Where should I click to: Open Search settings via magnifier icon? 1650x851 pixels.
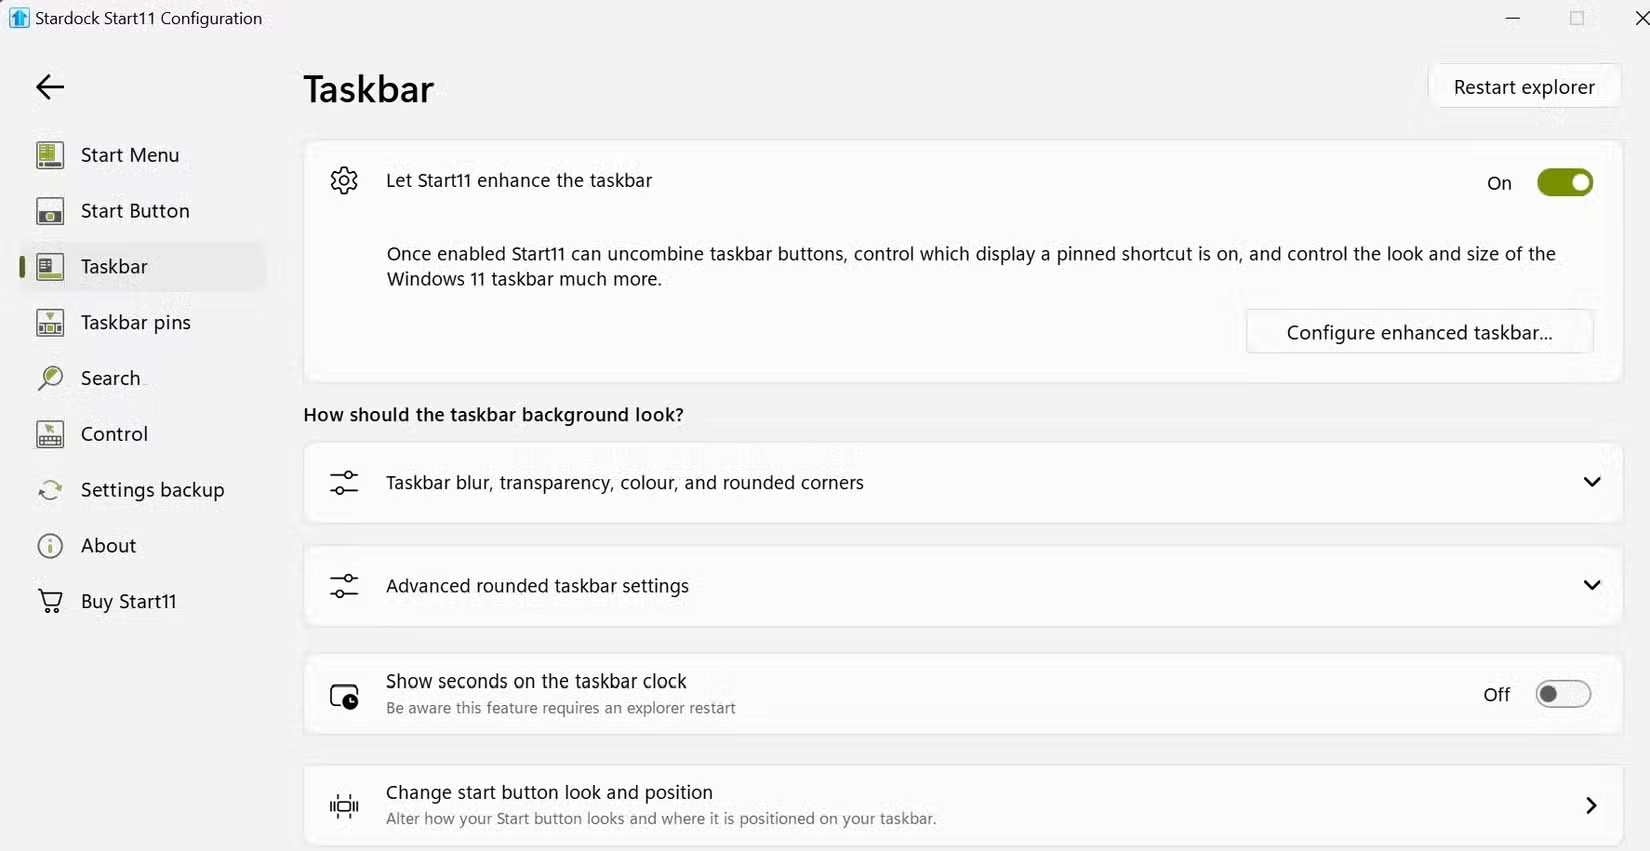[x=49, y=378]
